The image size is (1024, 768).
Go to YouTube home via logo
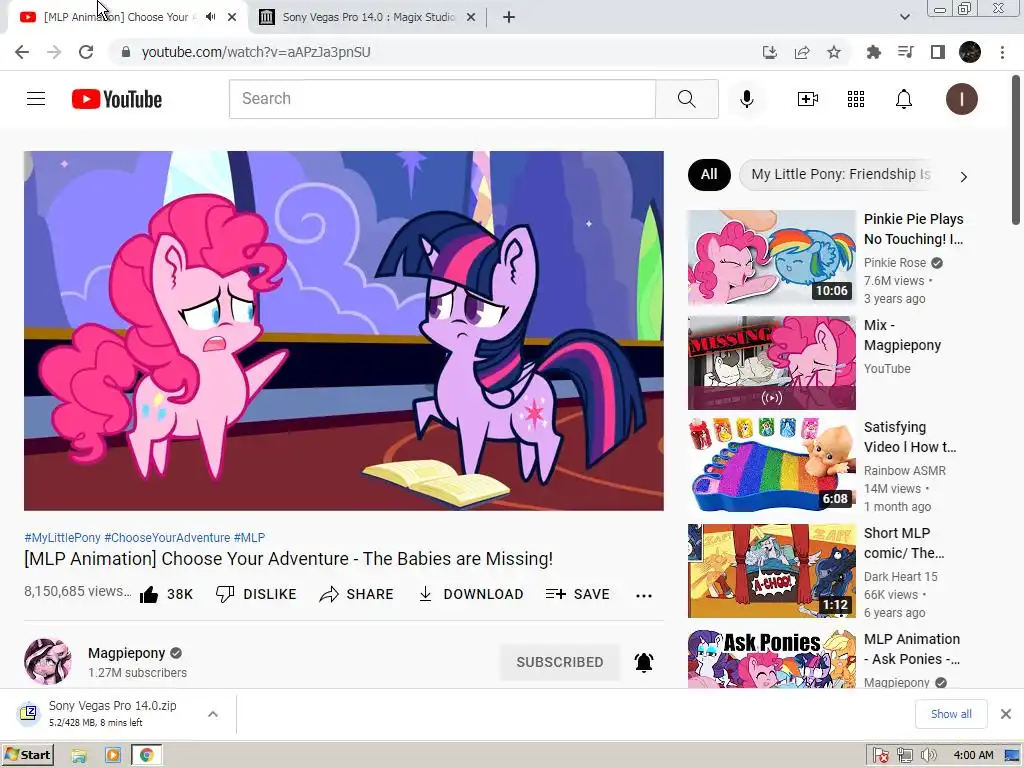point(117,99)
